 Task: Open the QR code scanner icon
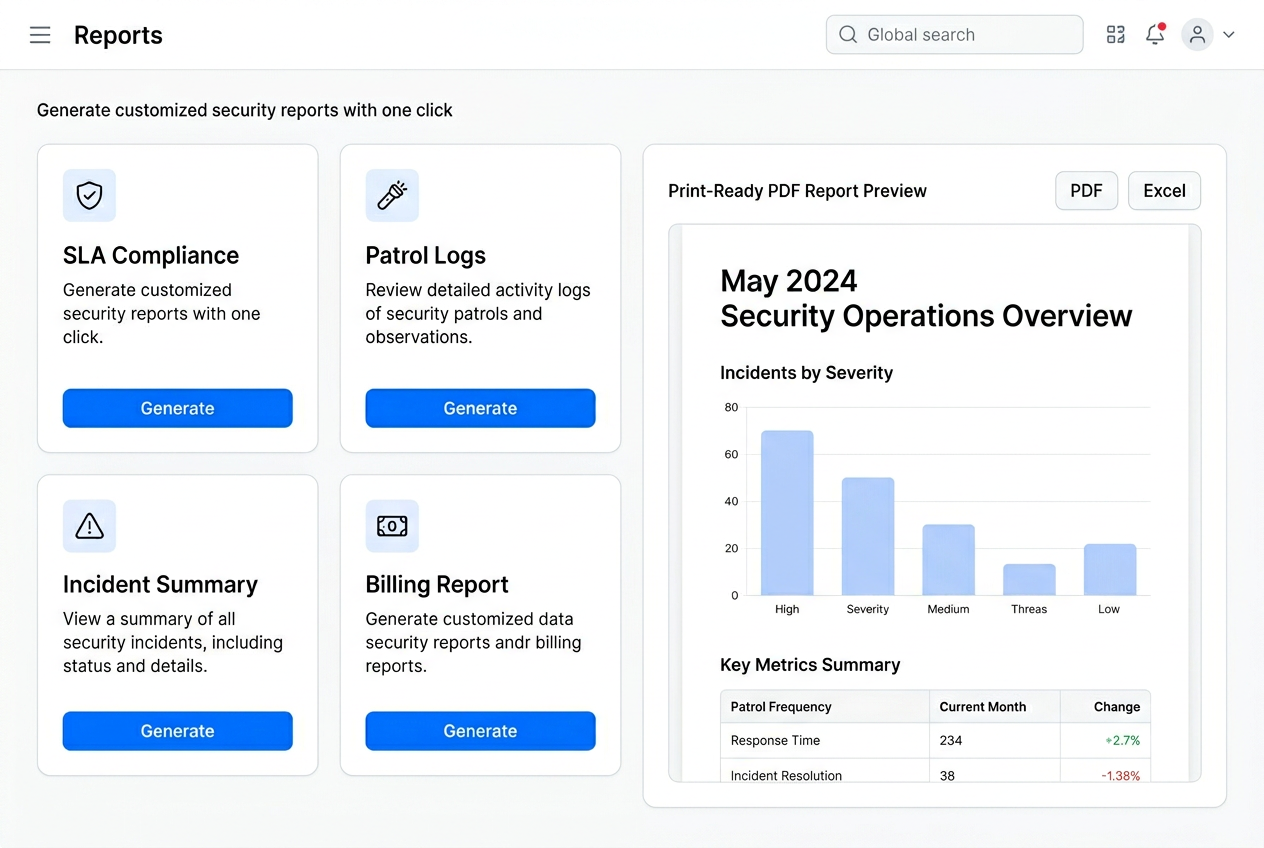[x=1116, y=35]
